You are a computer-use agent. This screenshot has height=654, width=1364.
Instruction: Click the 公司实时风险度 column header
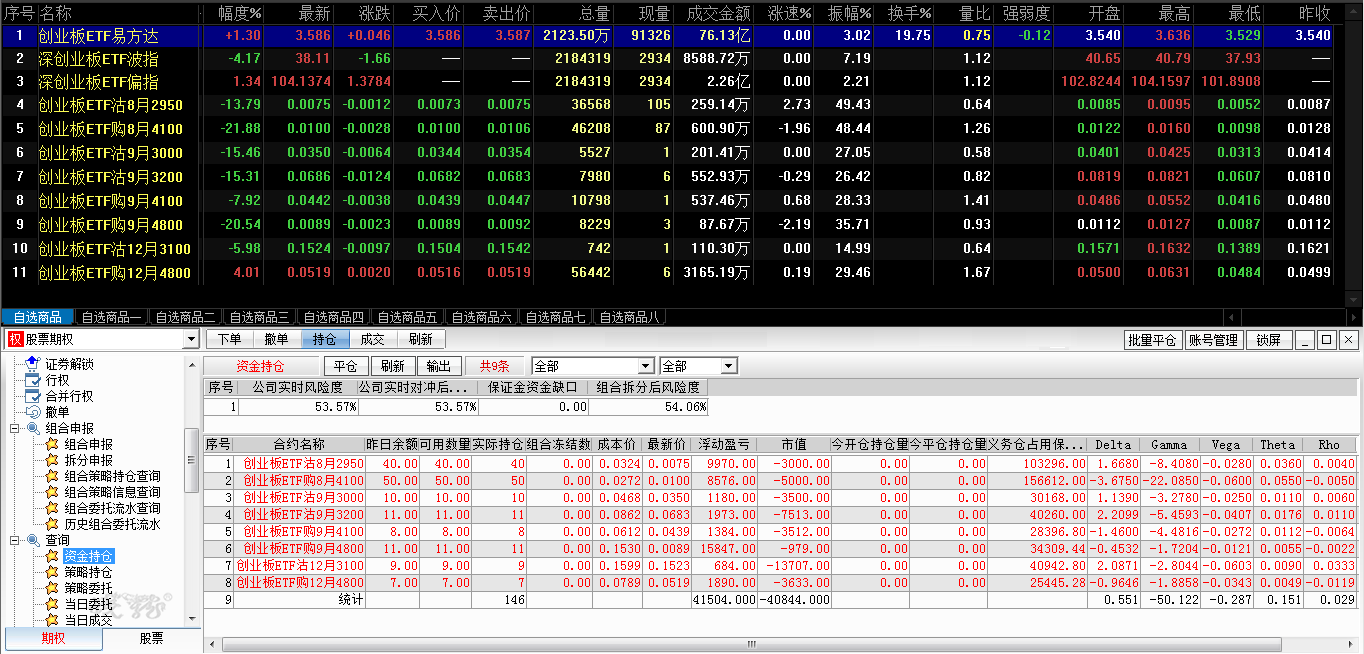[x=297, y=387]
